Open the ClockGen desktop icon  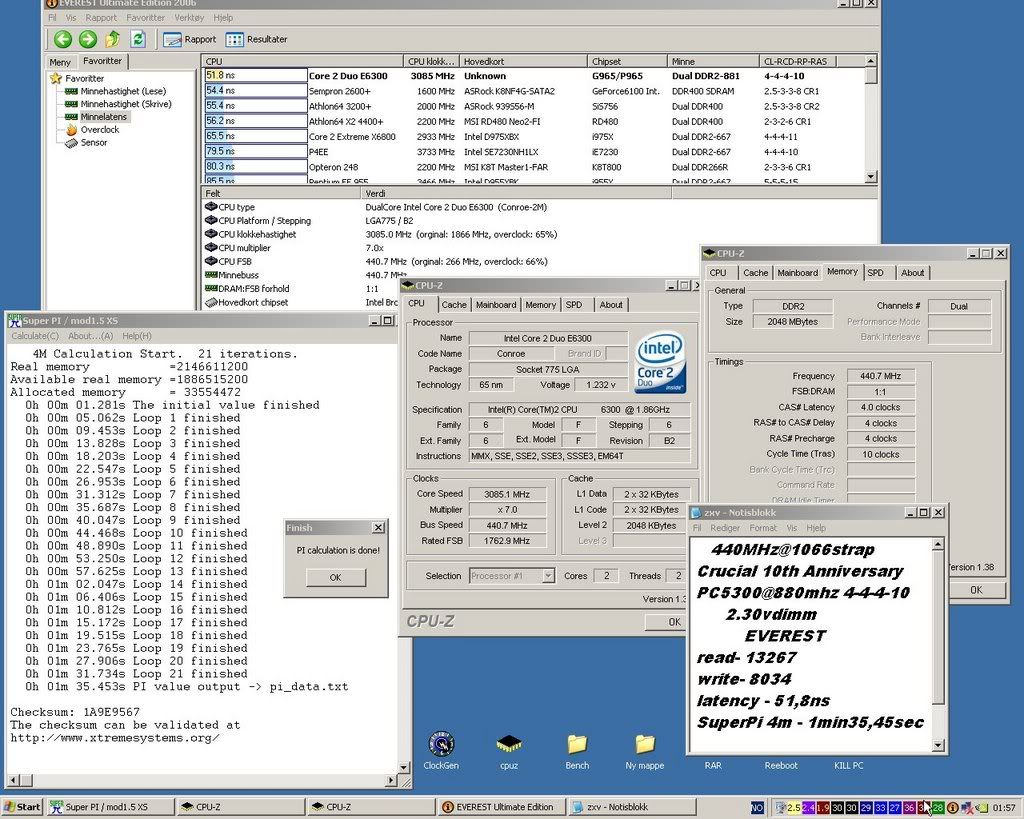pos(441,751)
